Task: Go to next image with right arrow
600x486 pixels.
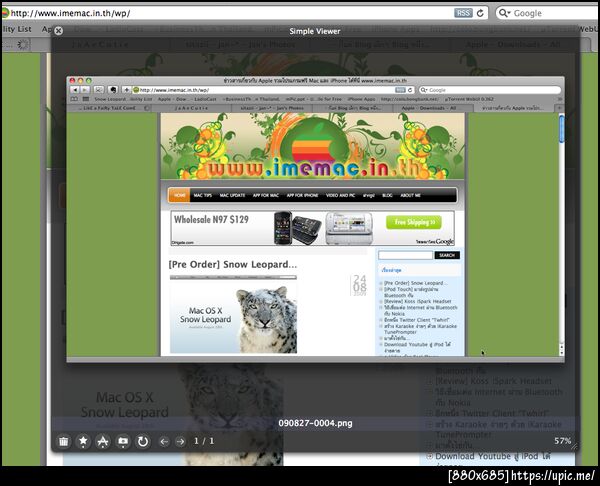Action: tap(180, 442)
